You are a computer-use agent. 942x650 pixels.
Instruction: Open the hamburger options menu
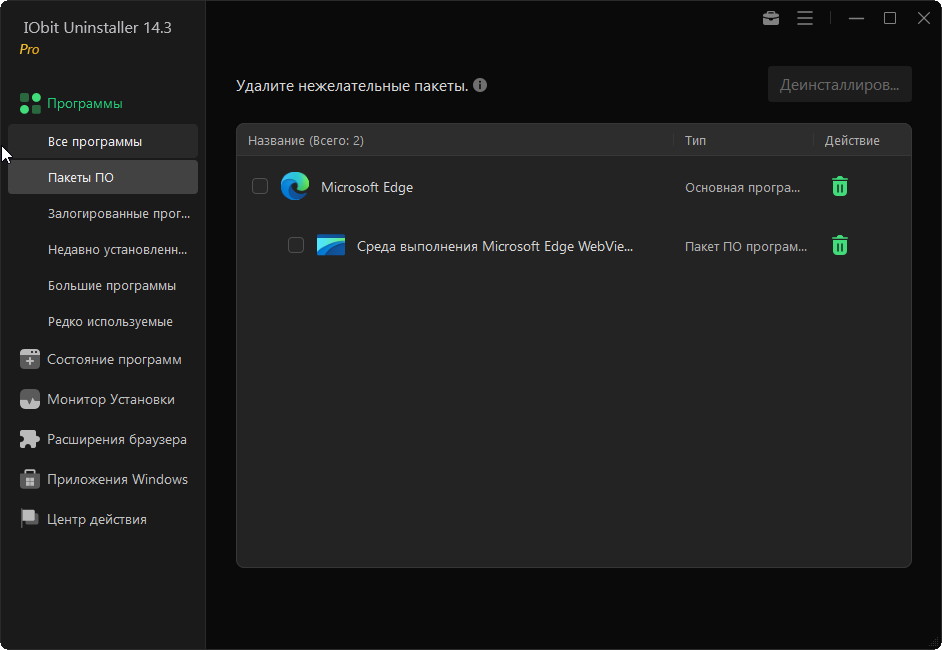coord(805,19)
